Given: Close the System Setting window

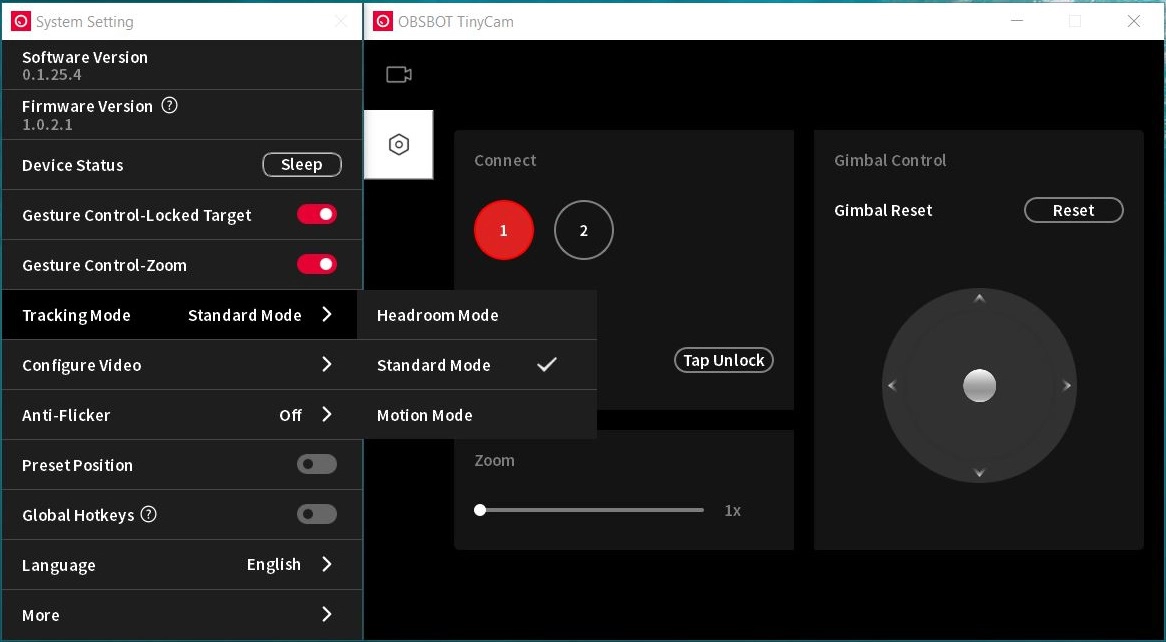Looking at the screenshot, I should 341,21.
